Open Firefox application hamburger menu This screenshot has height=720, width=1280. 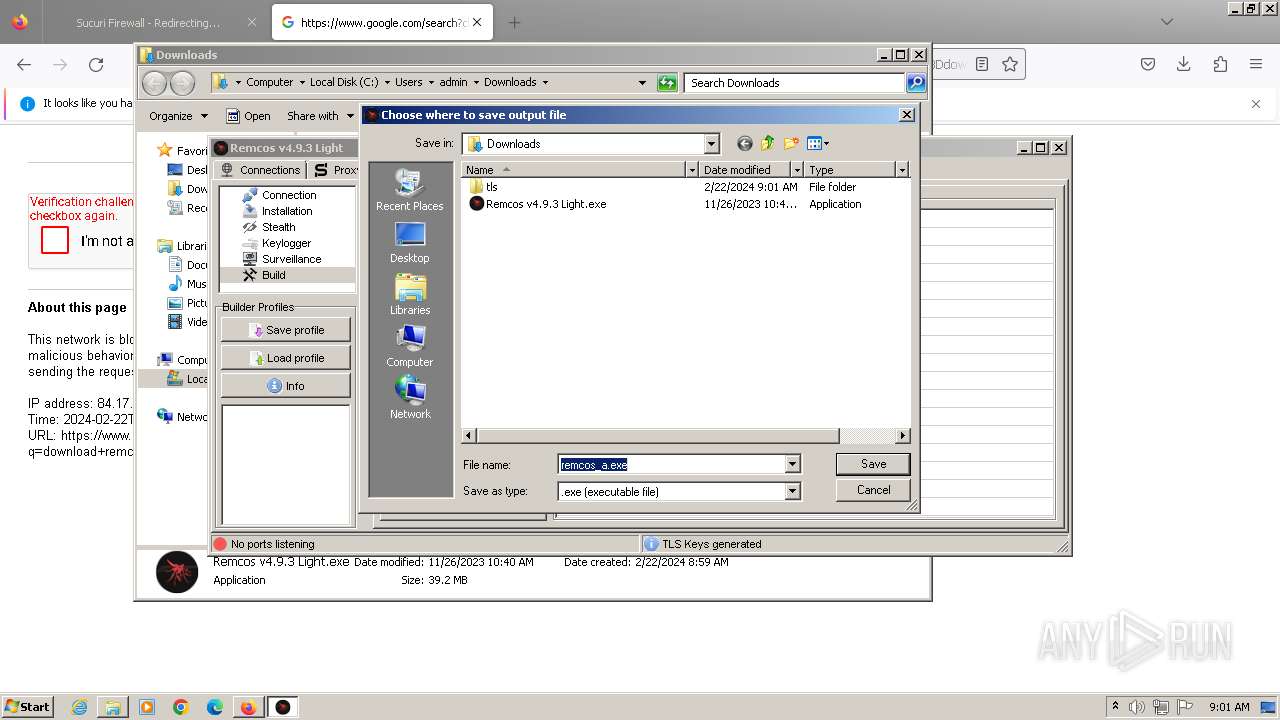point(1256,64)
